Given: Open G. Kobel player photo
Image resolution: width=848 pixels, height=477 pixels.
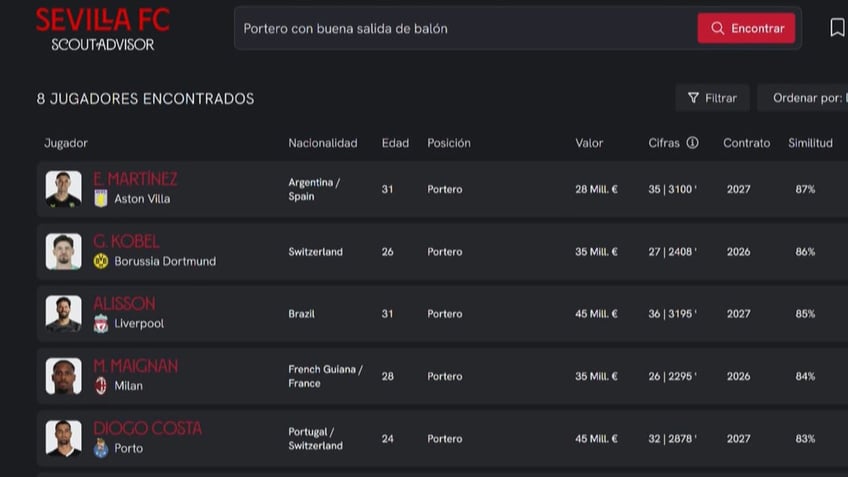Looking at the screenshot, I should coord(63,251).
